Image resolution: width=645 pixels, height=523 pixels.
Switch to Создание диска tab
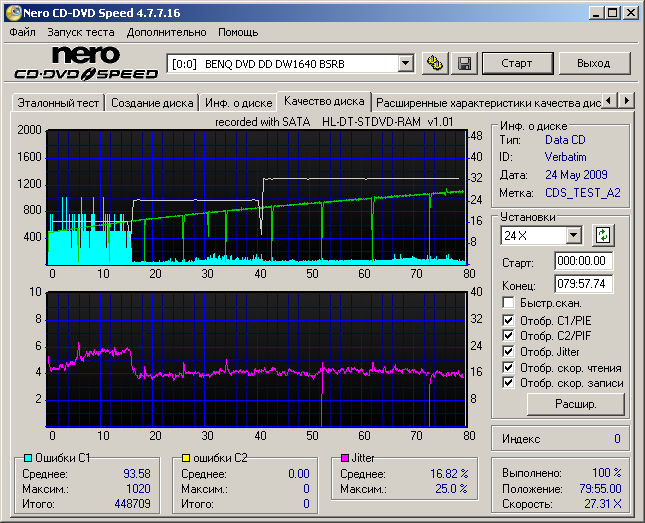pyautogui.click(x=152, y=103)
